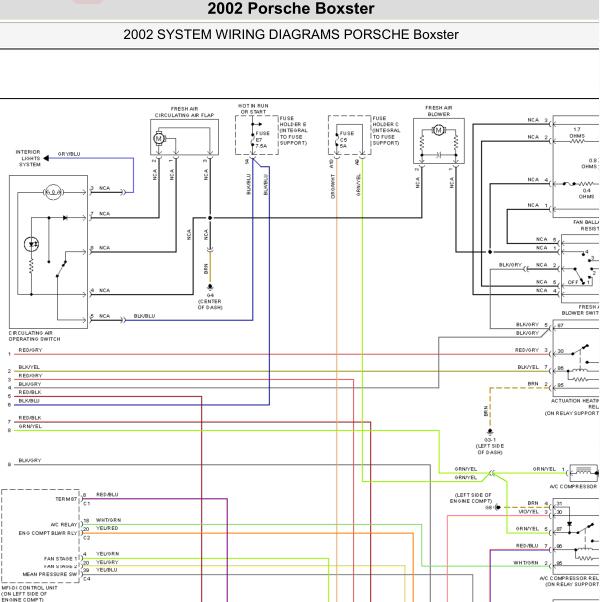Click the YEL/BLU wire label
This screenshot has height=602, width=600.
pos(107,571)
